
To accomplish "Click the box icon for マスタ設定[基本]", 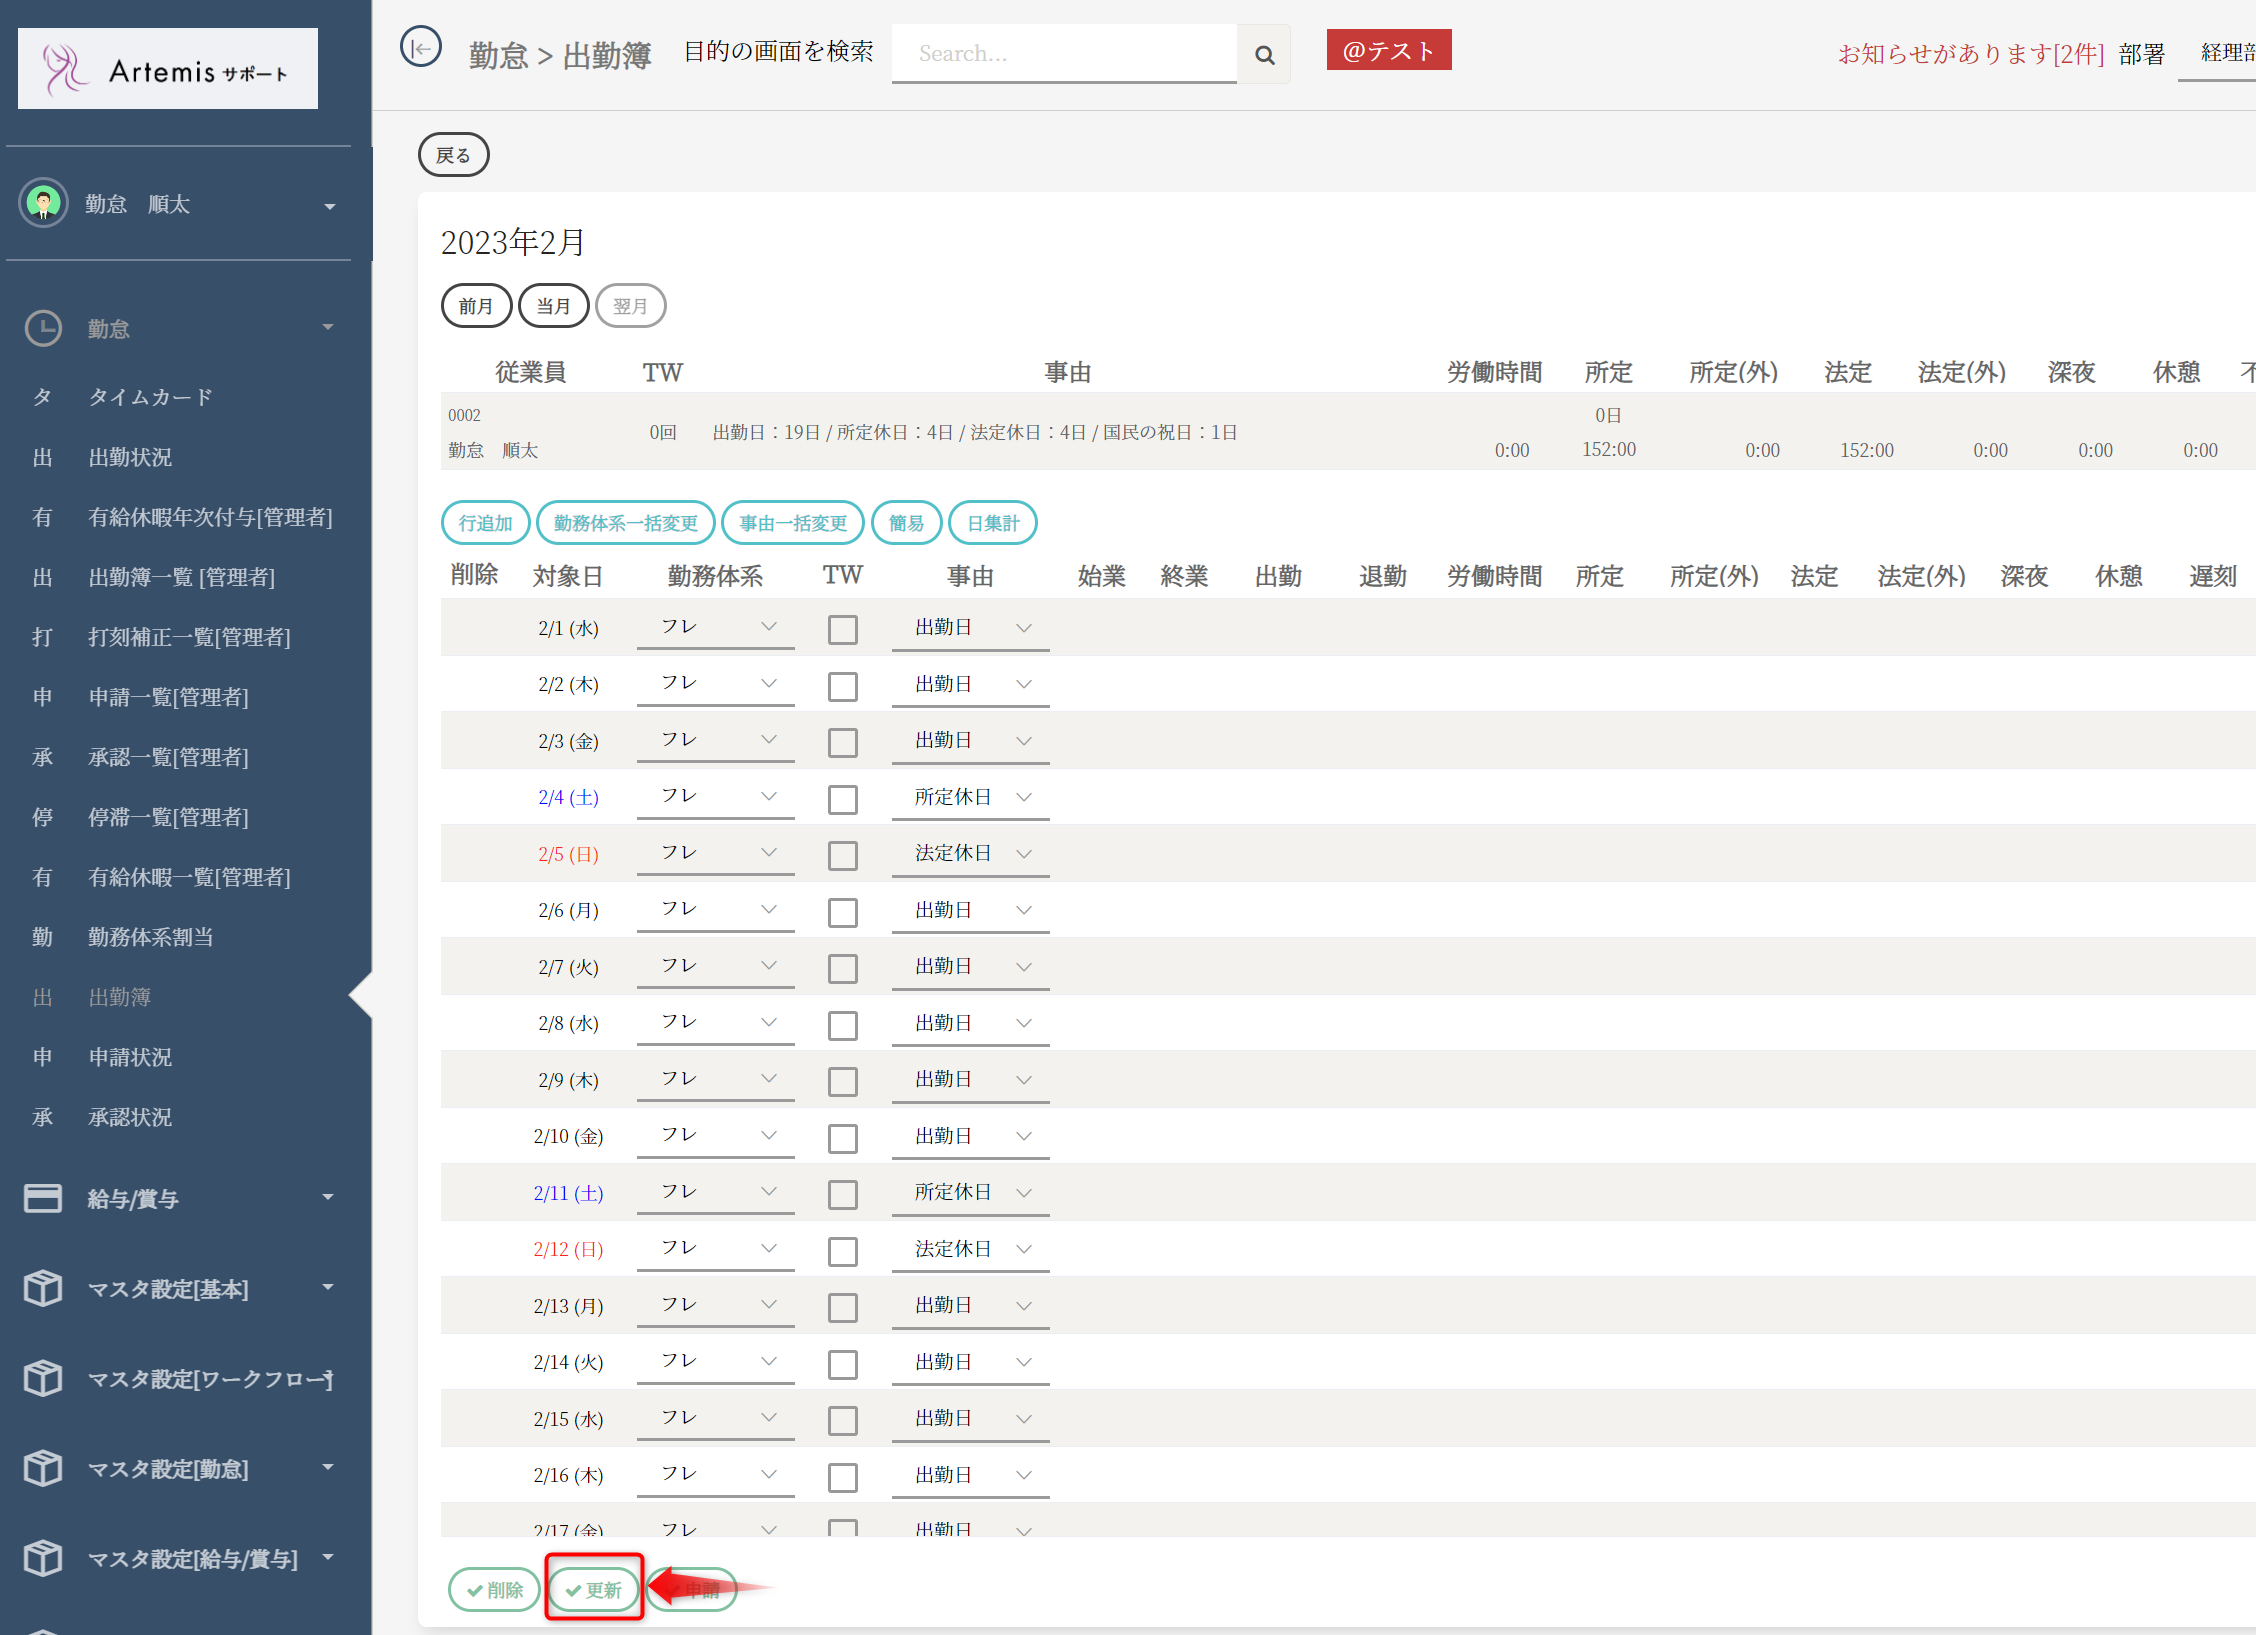I will point(43,1288).
